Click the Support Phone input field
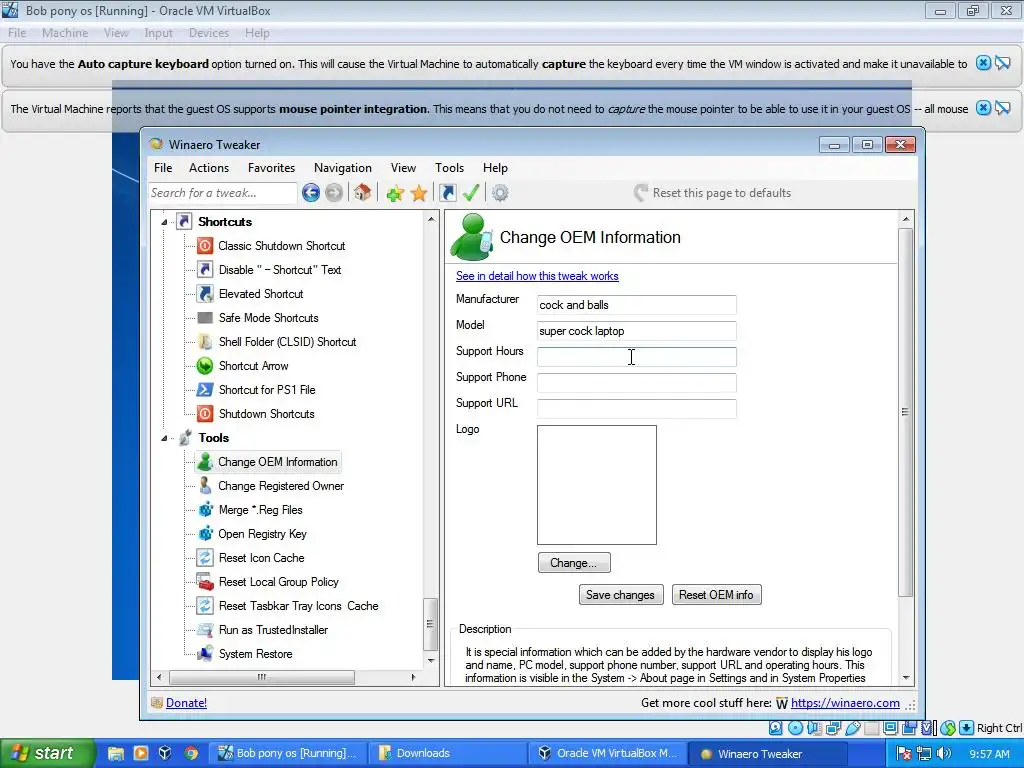Viewport: 1024px width, 768px height. coord(636,383)
